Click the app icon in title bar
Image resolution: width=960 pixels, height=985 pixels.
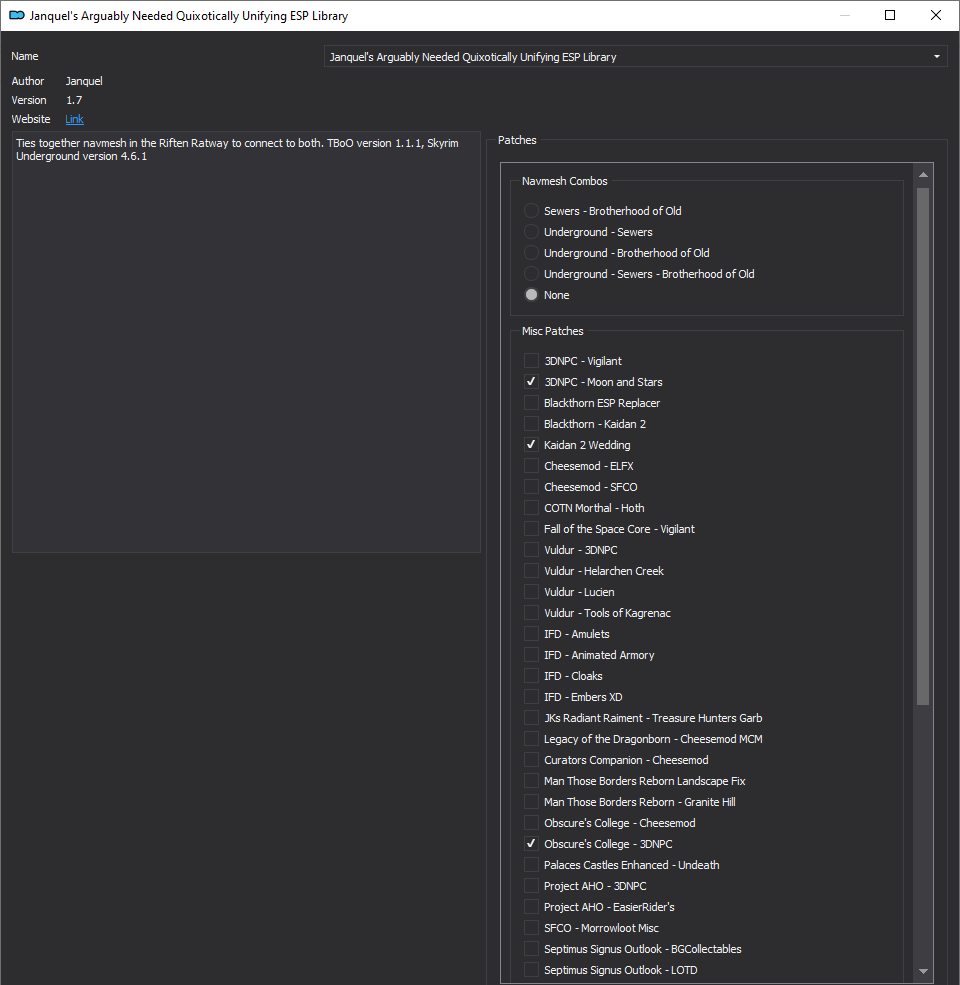coord(16,15)
